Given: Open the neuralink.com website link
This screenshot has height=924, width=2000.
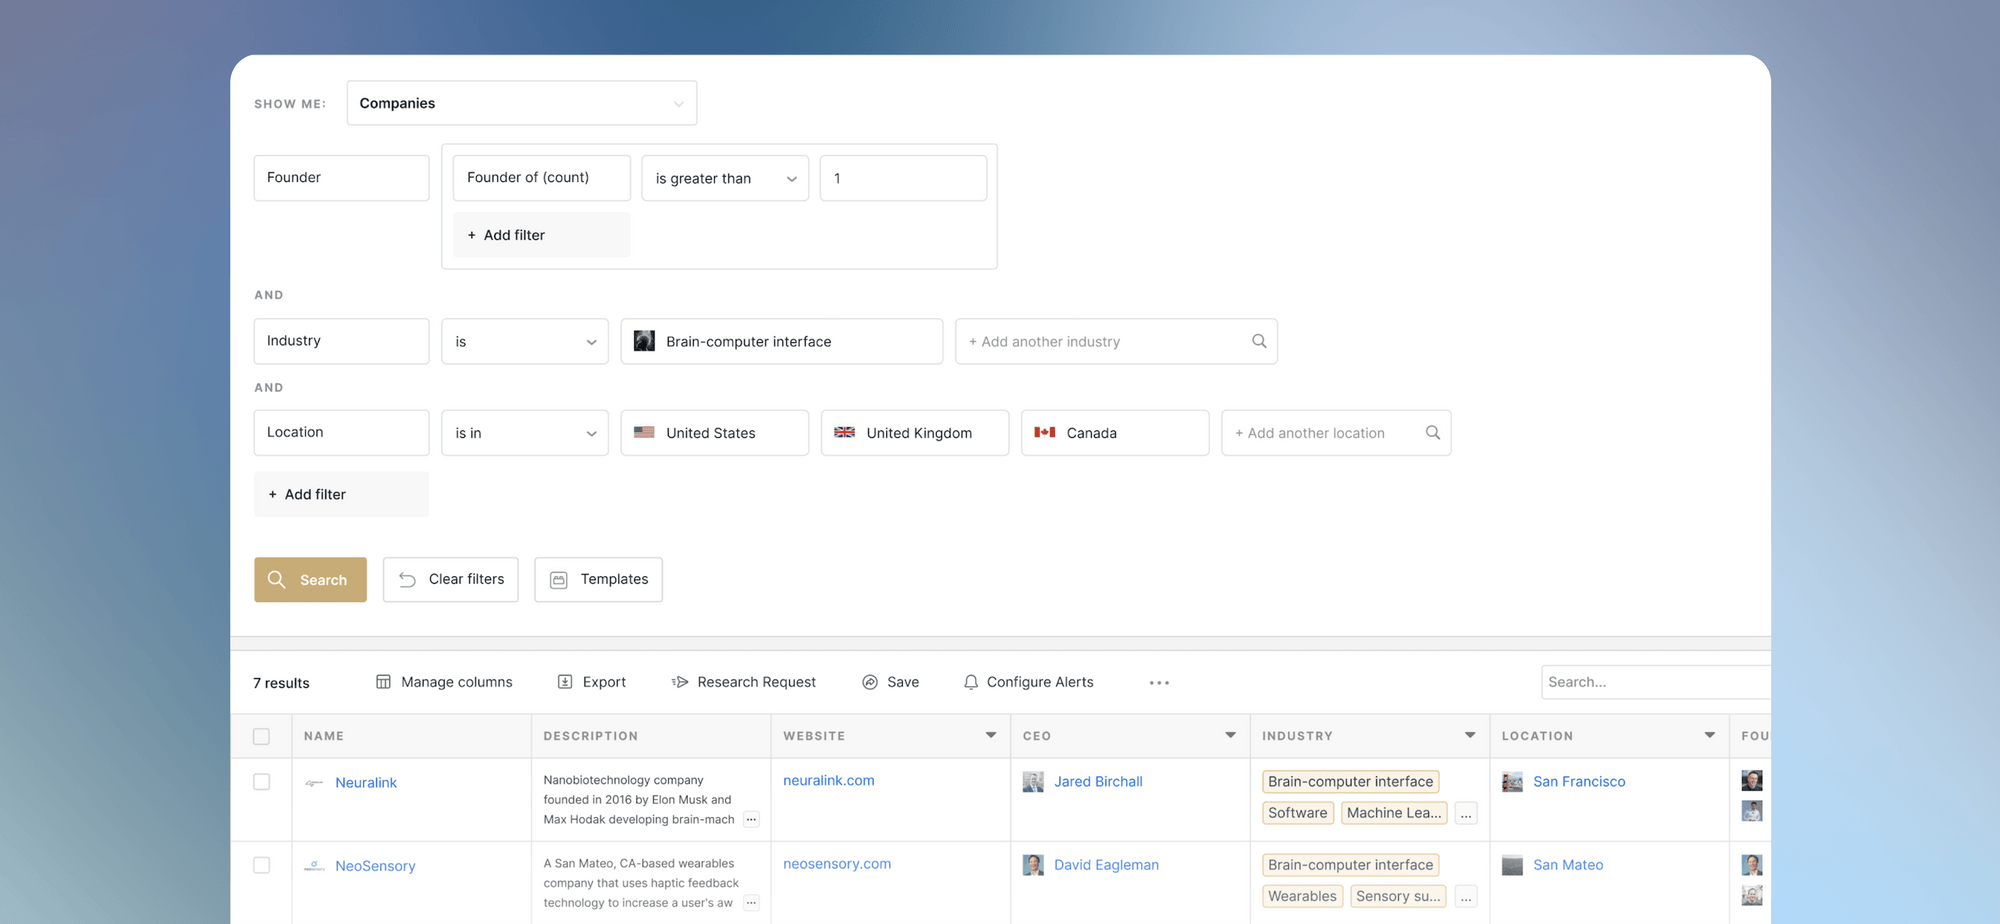Looking at the screenshot, I should (x=828, y=780).
